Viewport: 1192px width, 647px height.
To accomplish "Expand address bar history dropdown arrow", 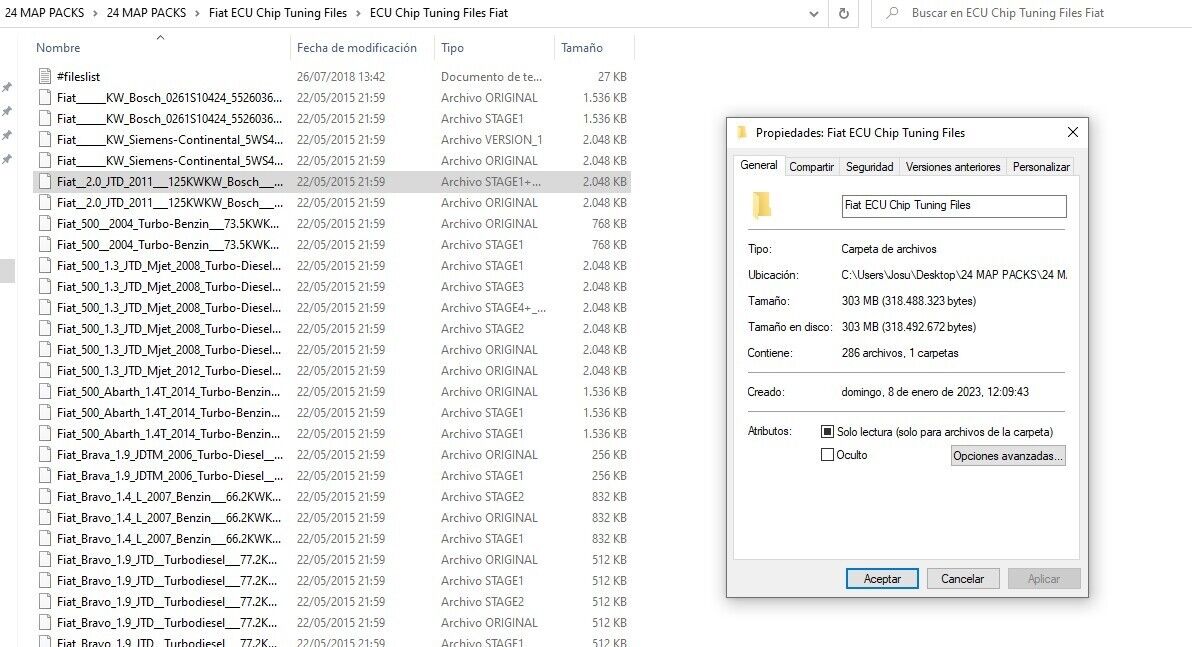I will pyautogui.click(x=813, y=14).
